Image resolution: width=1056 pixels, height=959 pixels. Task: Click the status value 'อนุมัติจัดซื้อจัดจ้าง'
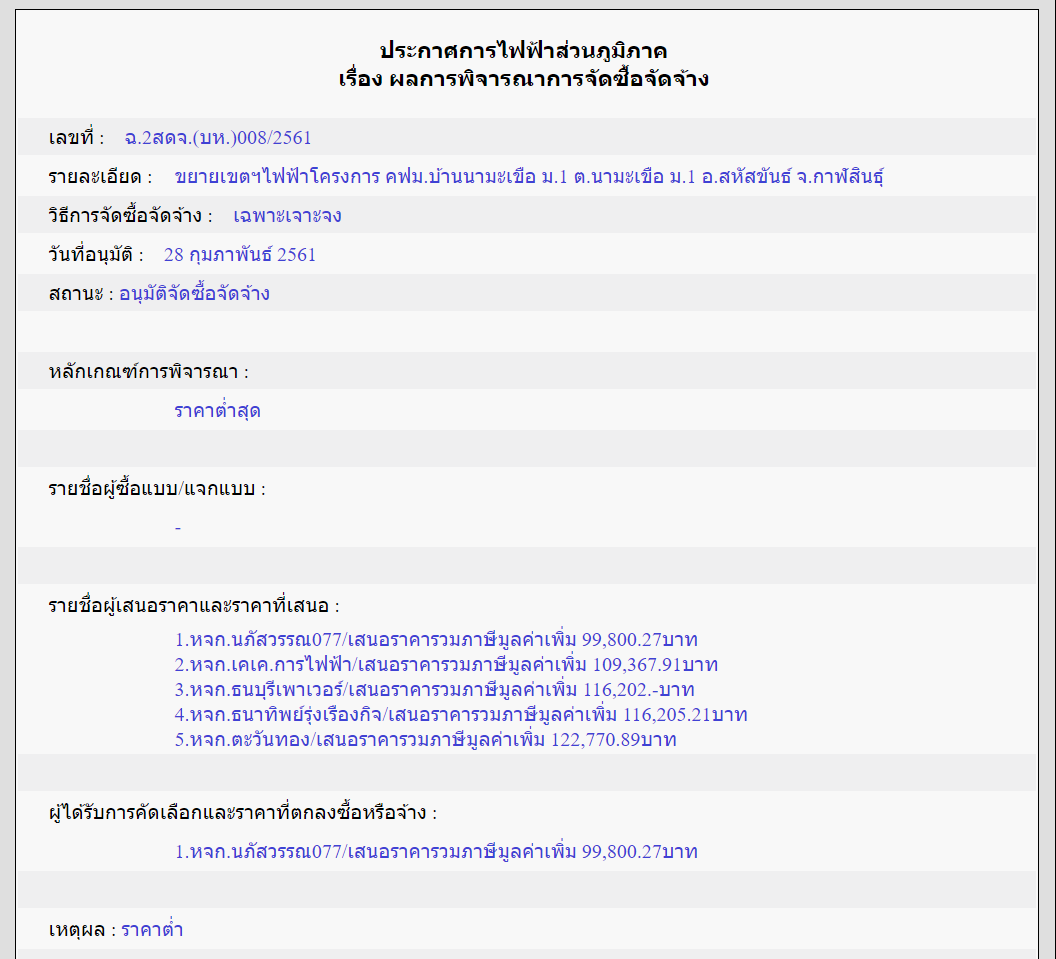click(x=195, y=294)
